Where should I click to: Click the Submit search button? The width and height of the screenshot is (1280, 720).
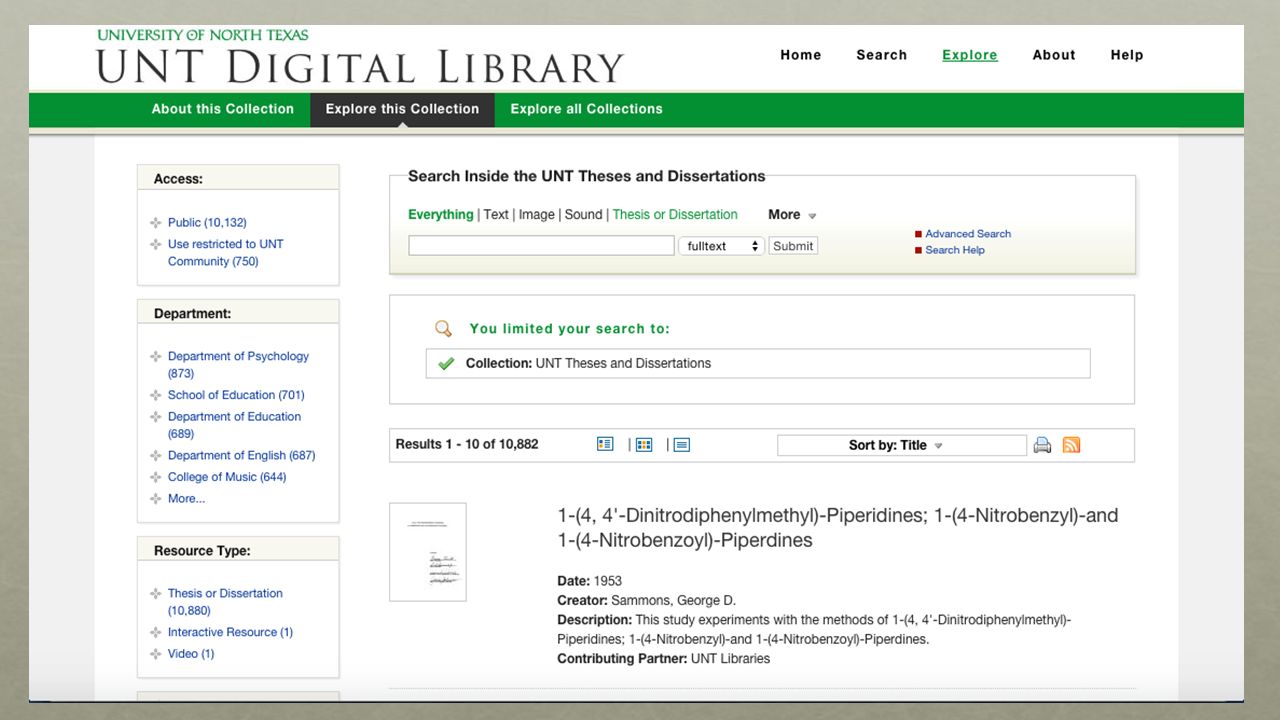(x=793, y=246)
